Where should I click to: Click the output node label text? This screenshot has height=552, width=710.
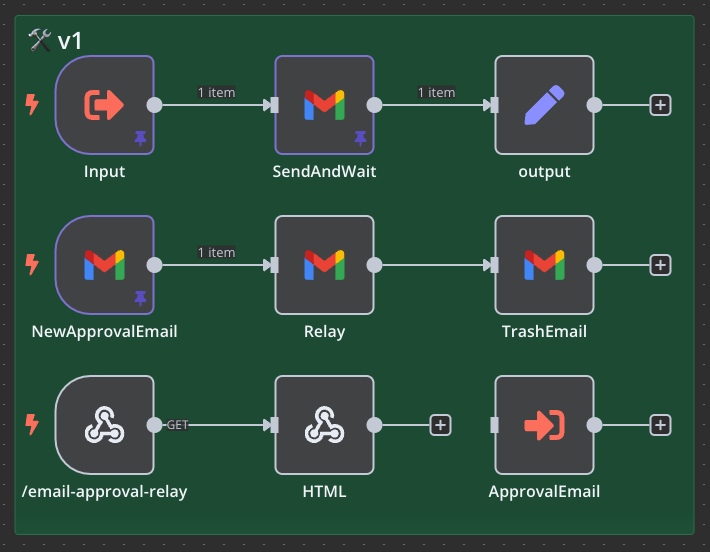pos(544,172)
